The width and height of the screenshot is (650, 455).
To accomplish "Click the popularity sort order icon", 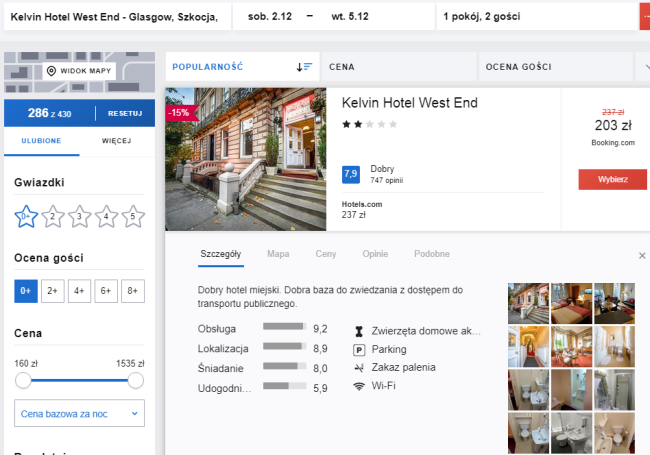I will [304, 66].
